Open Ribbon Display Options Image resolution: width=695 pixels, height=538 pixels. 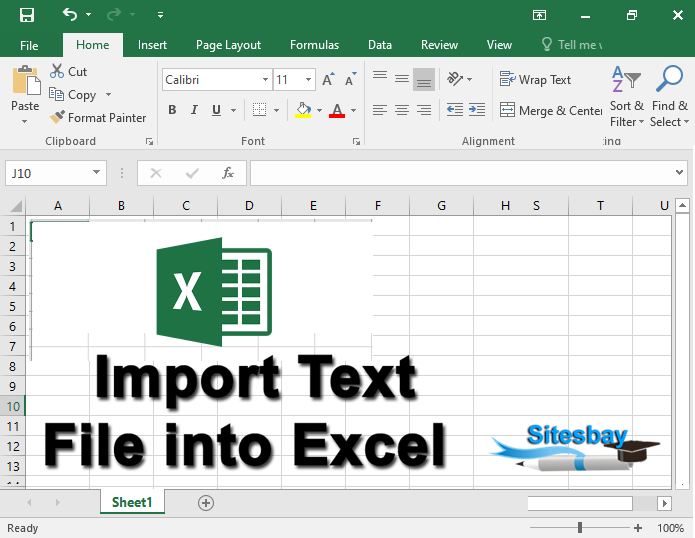539,16
